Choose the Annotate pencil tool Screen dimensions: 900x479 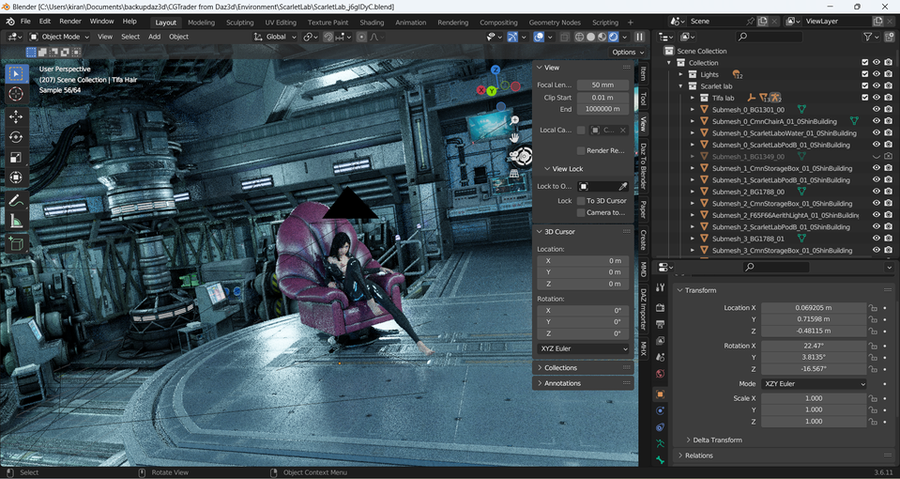(x=16, y=200)
